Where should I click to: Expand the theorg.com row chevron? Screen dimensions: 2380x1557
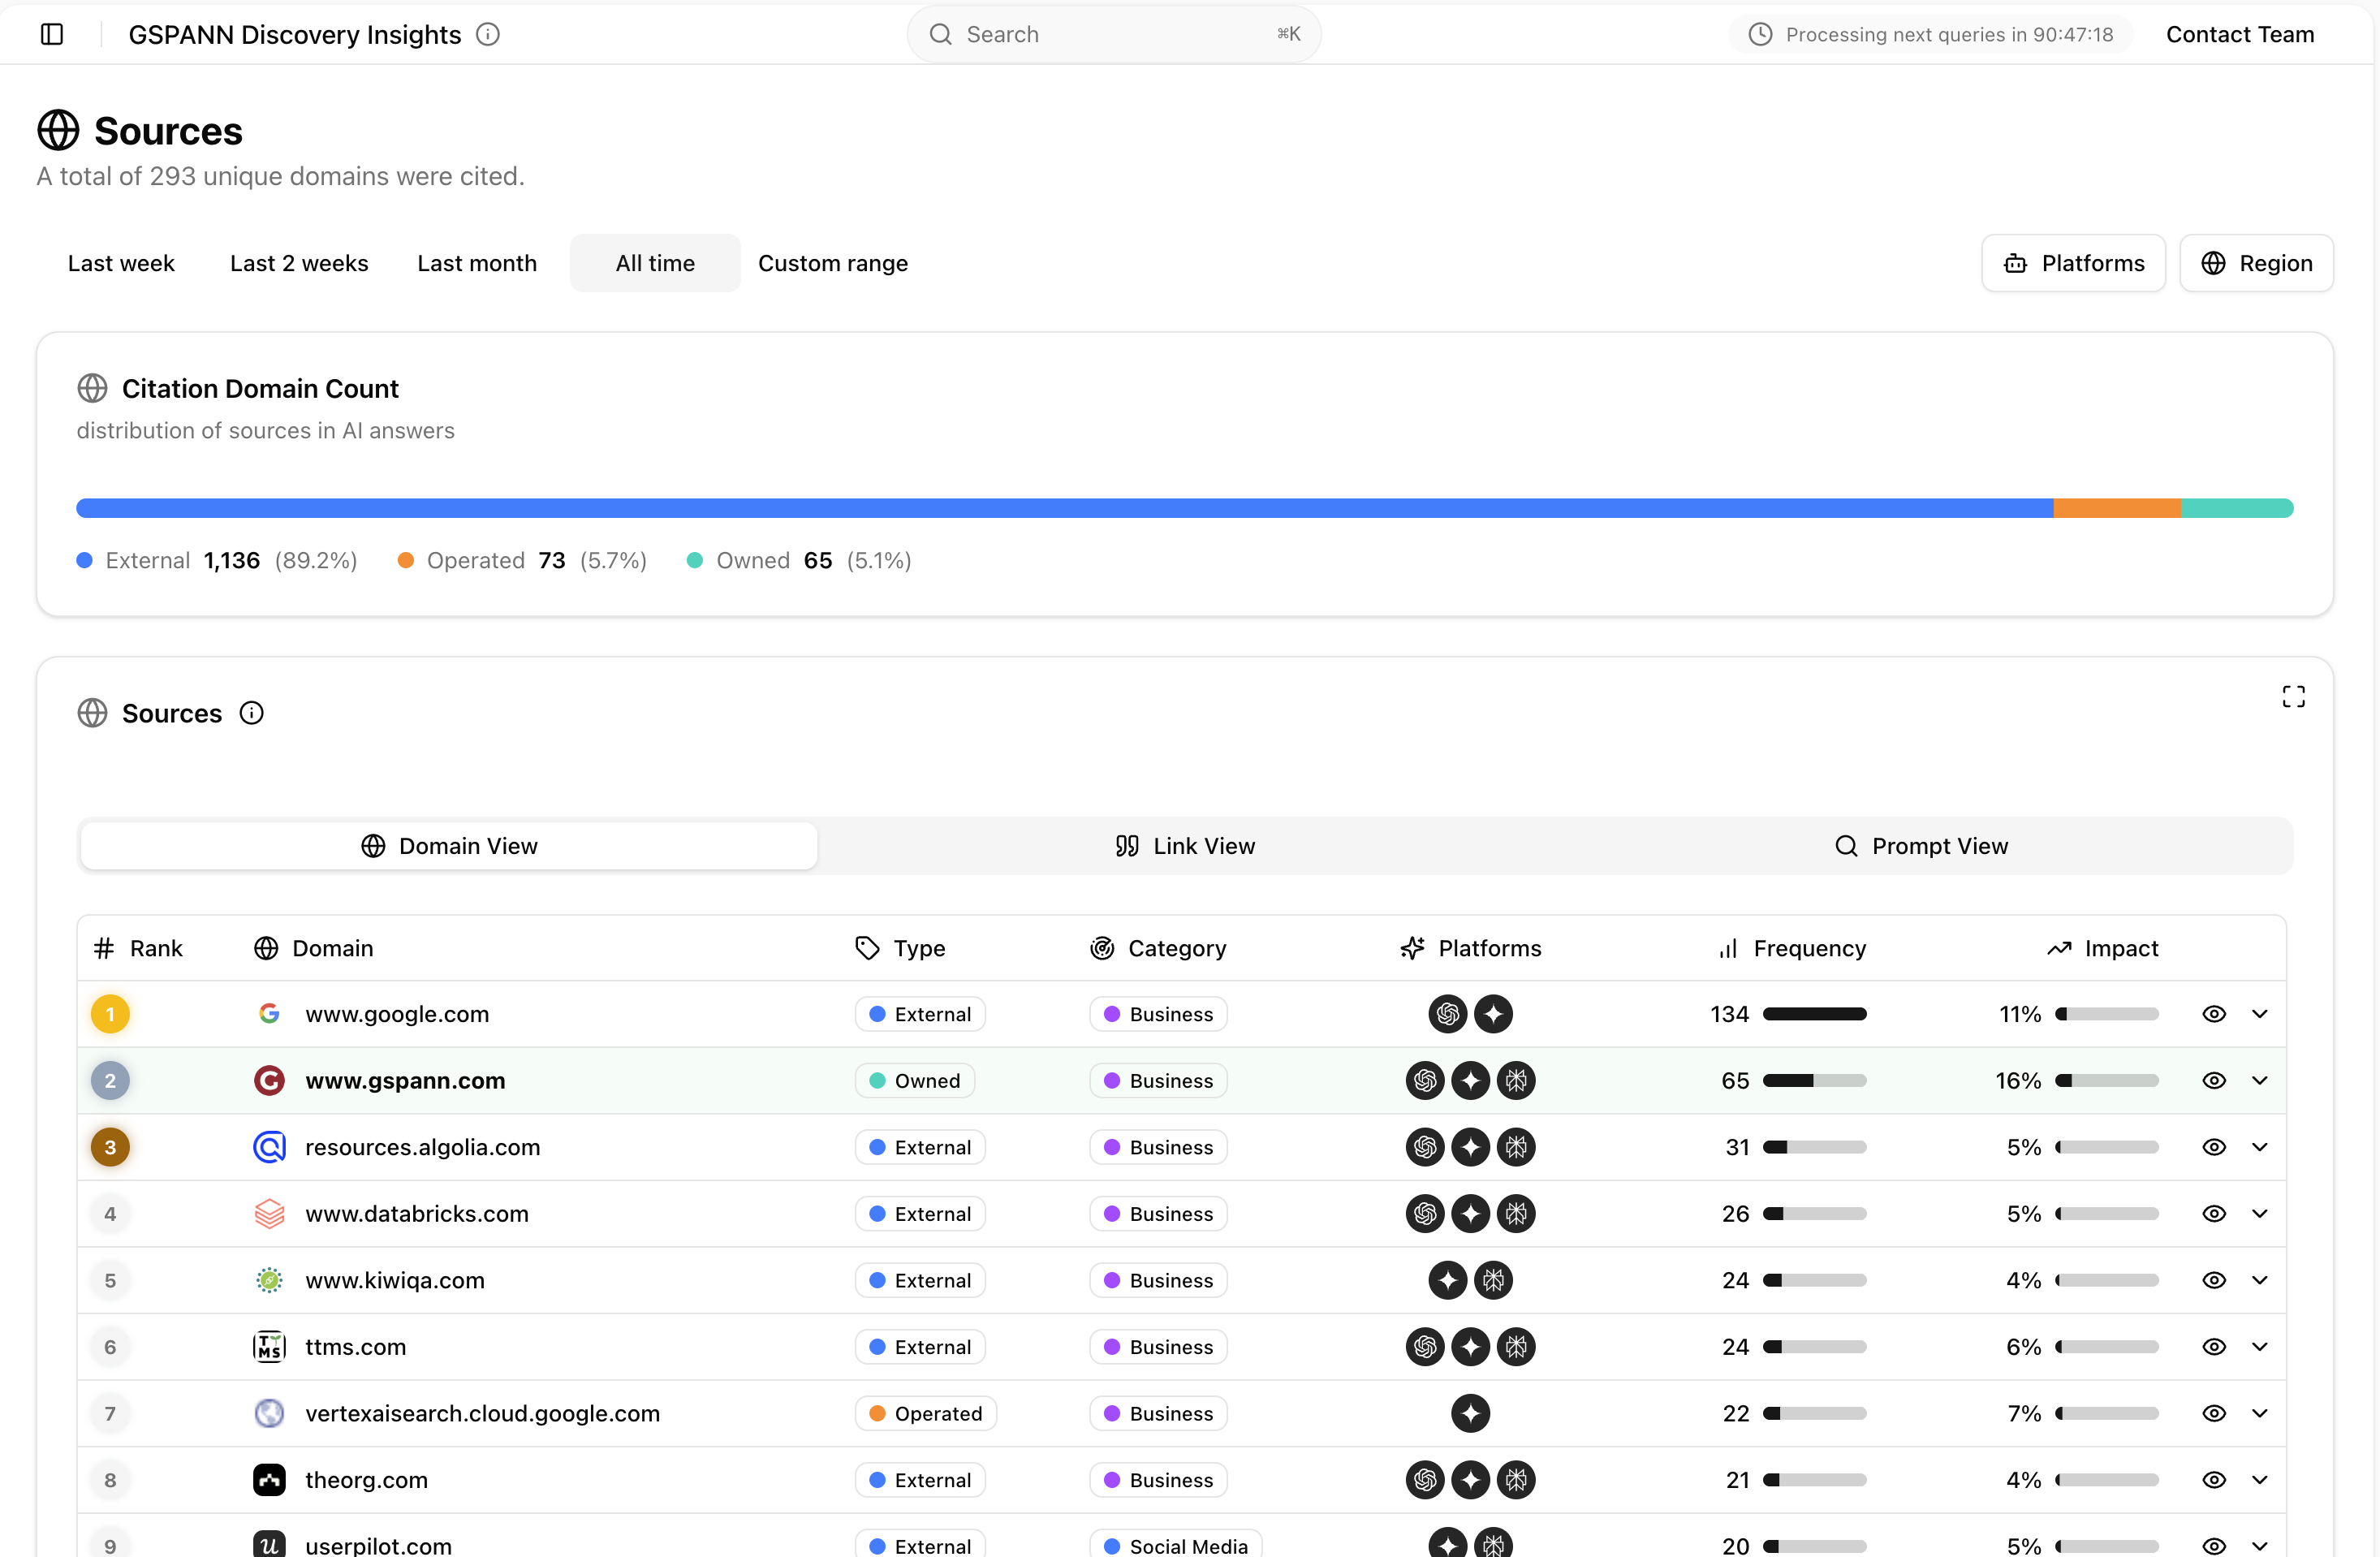click(x=2259, y=1479)
